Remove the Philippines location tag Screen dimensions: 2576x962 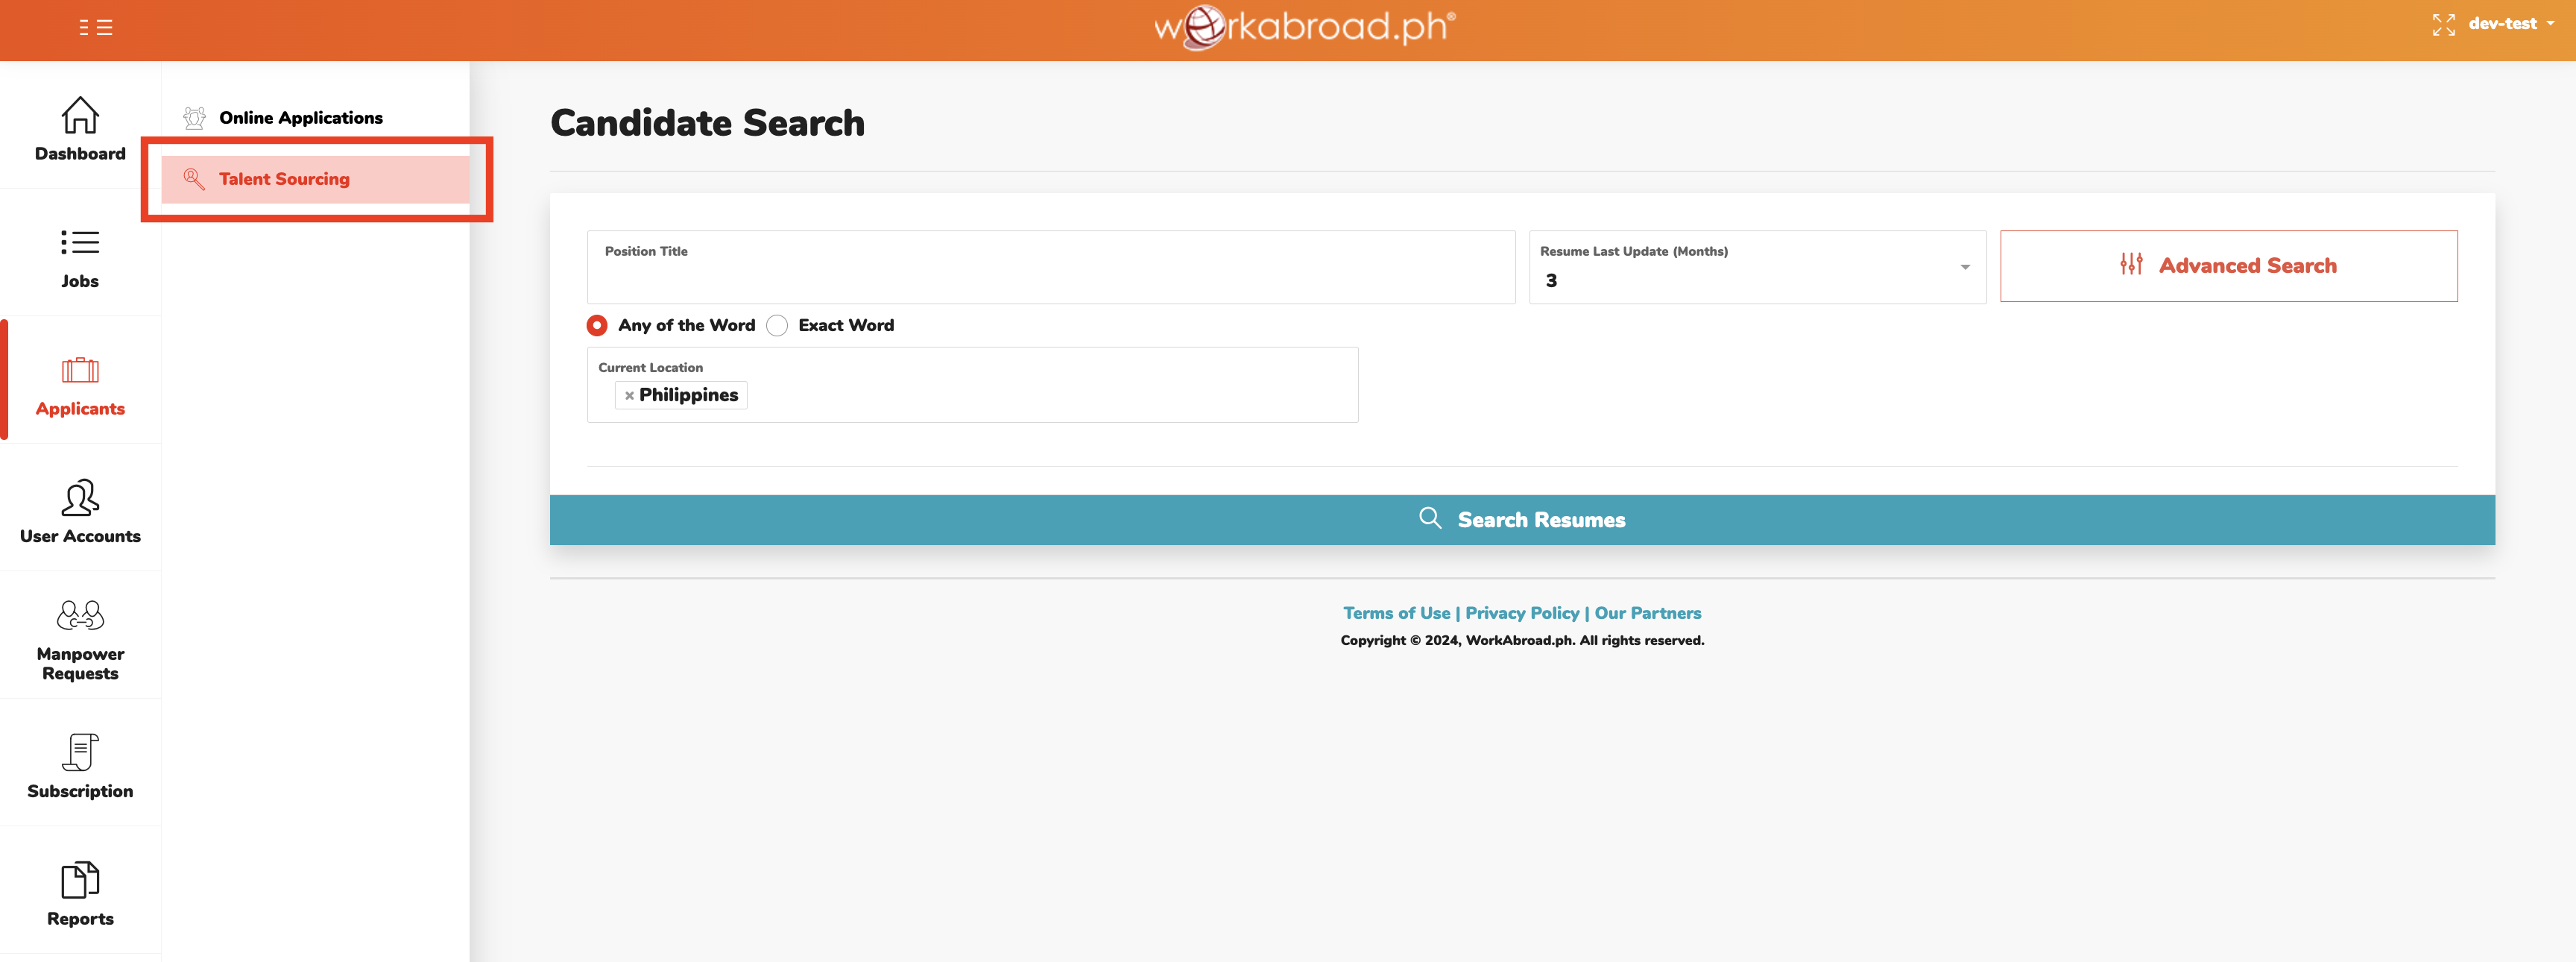point(629,395)
